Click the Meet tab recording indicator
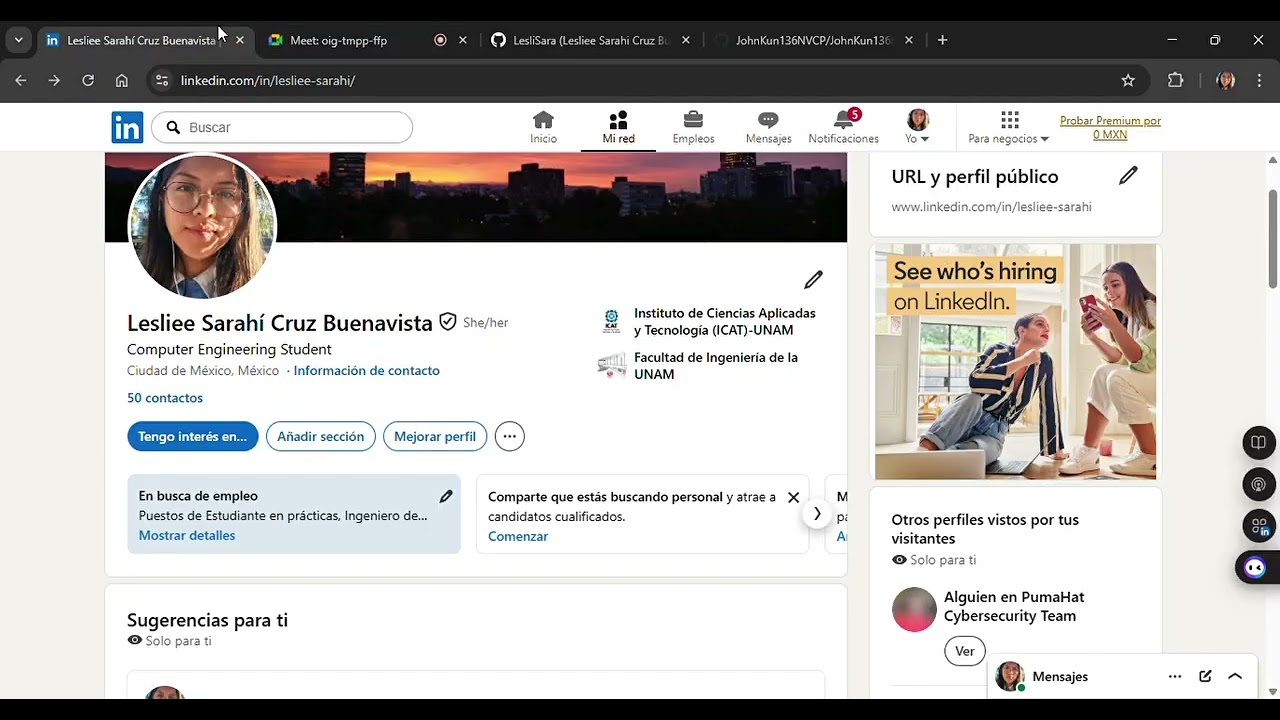This screenshot has width=1280, height=720. 440,40
